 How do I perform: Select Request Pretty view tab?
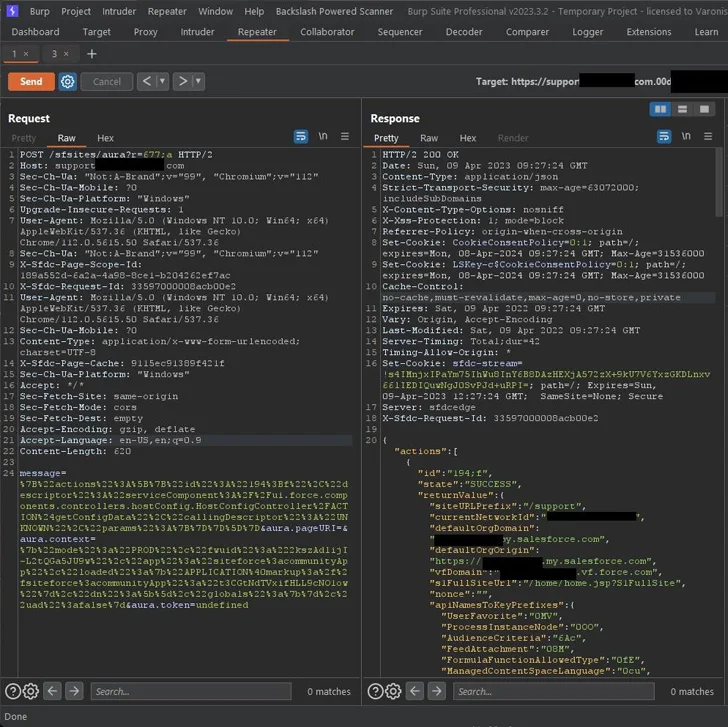(24, 138)
